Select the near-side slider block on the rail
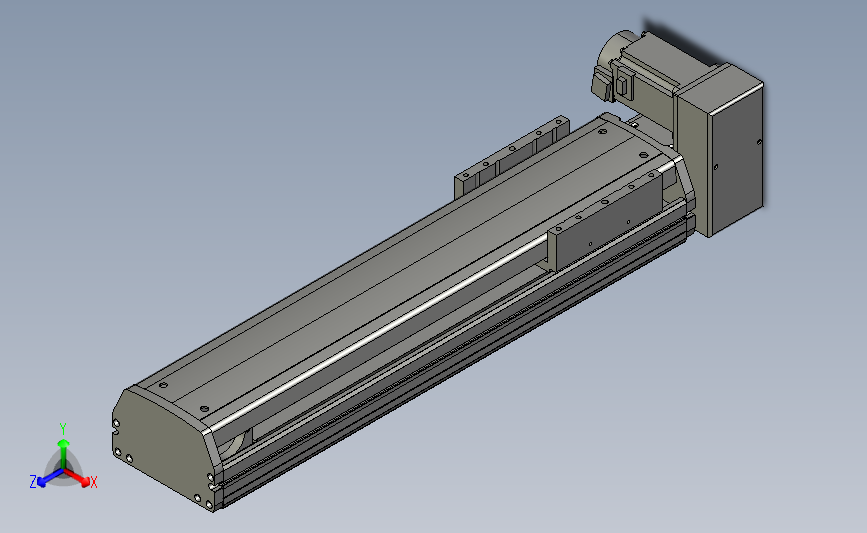Viewport: 867px width, 533px height. [608, 221]
